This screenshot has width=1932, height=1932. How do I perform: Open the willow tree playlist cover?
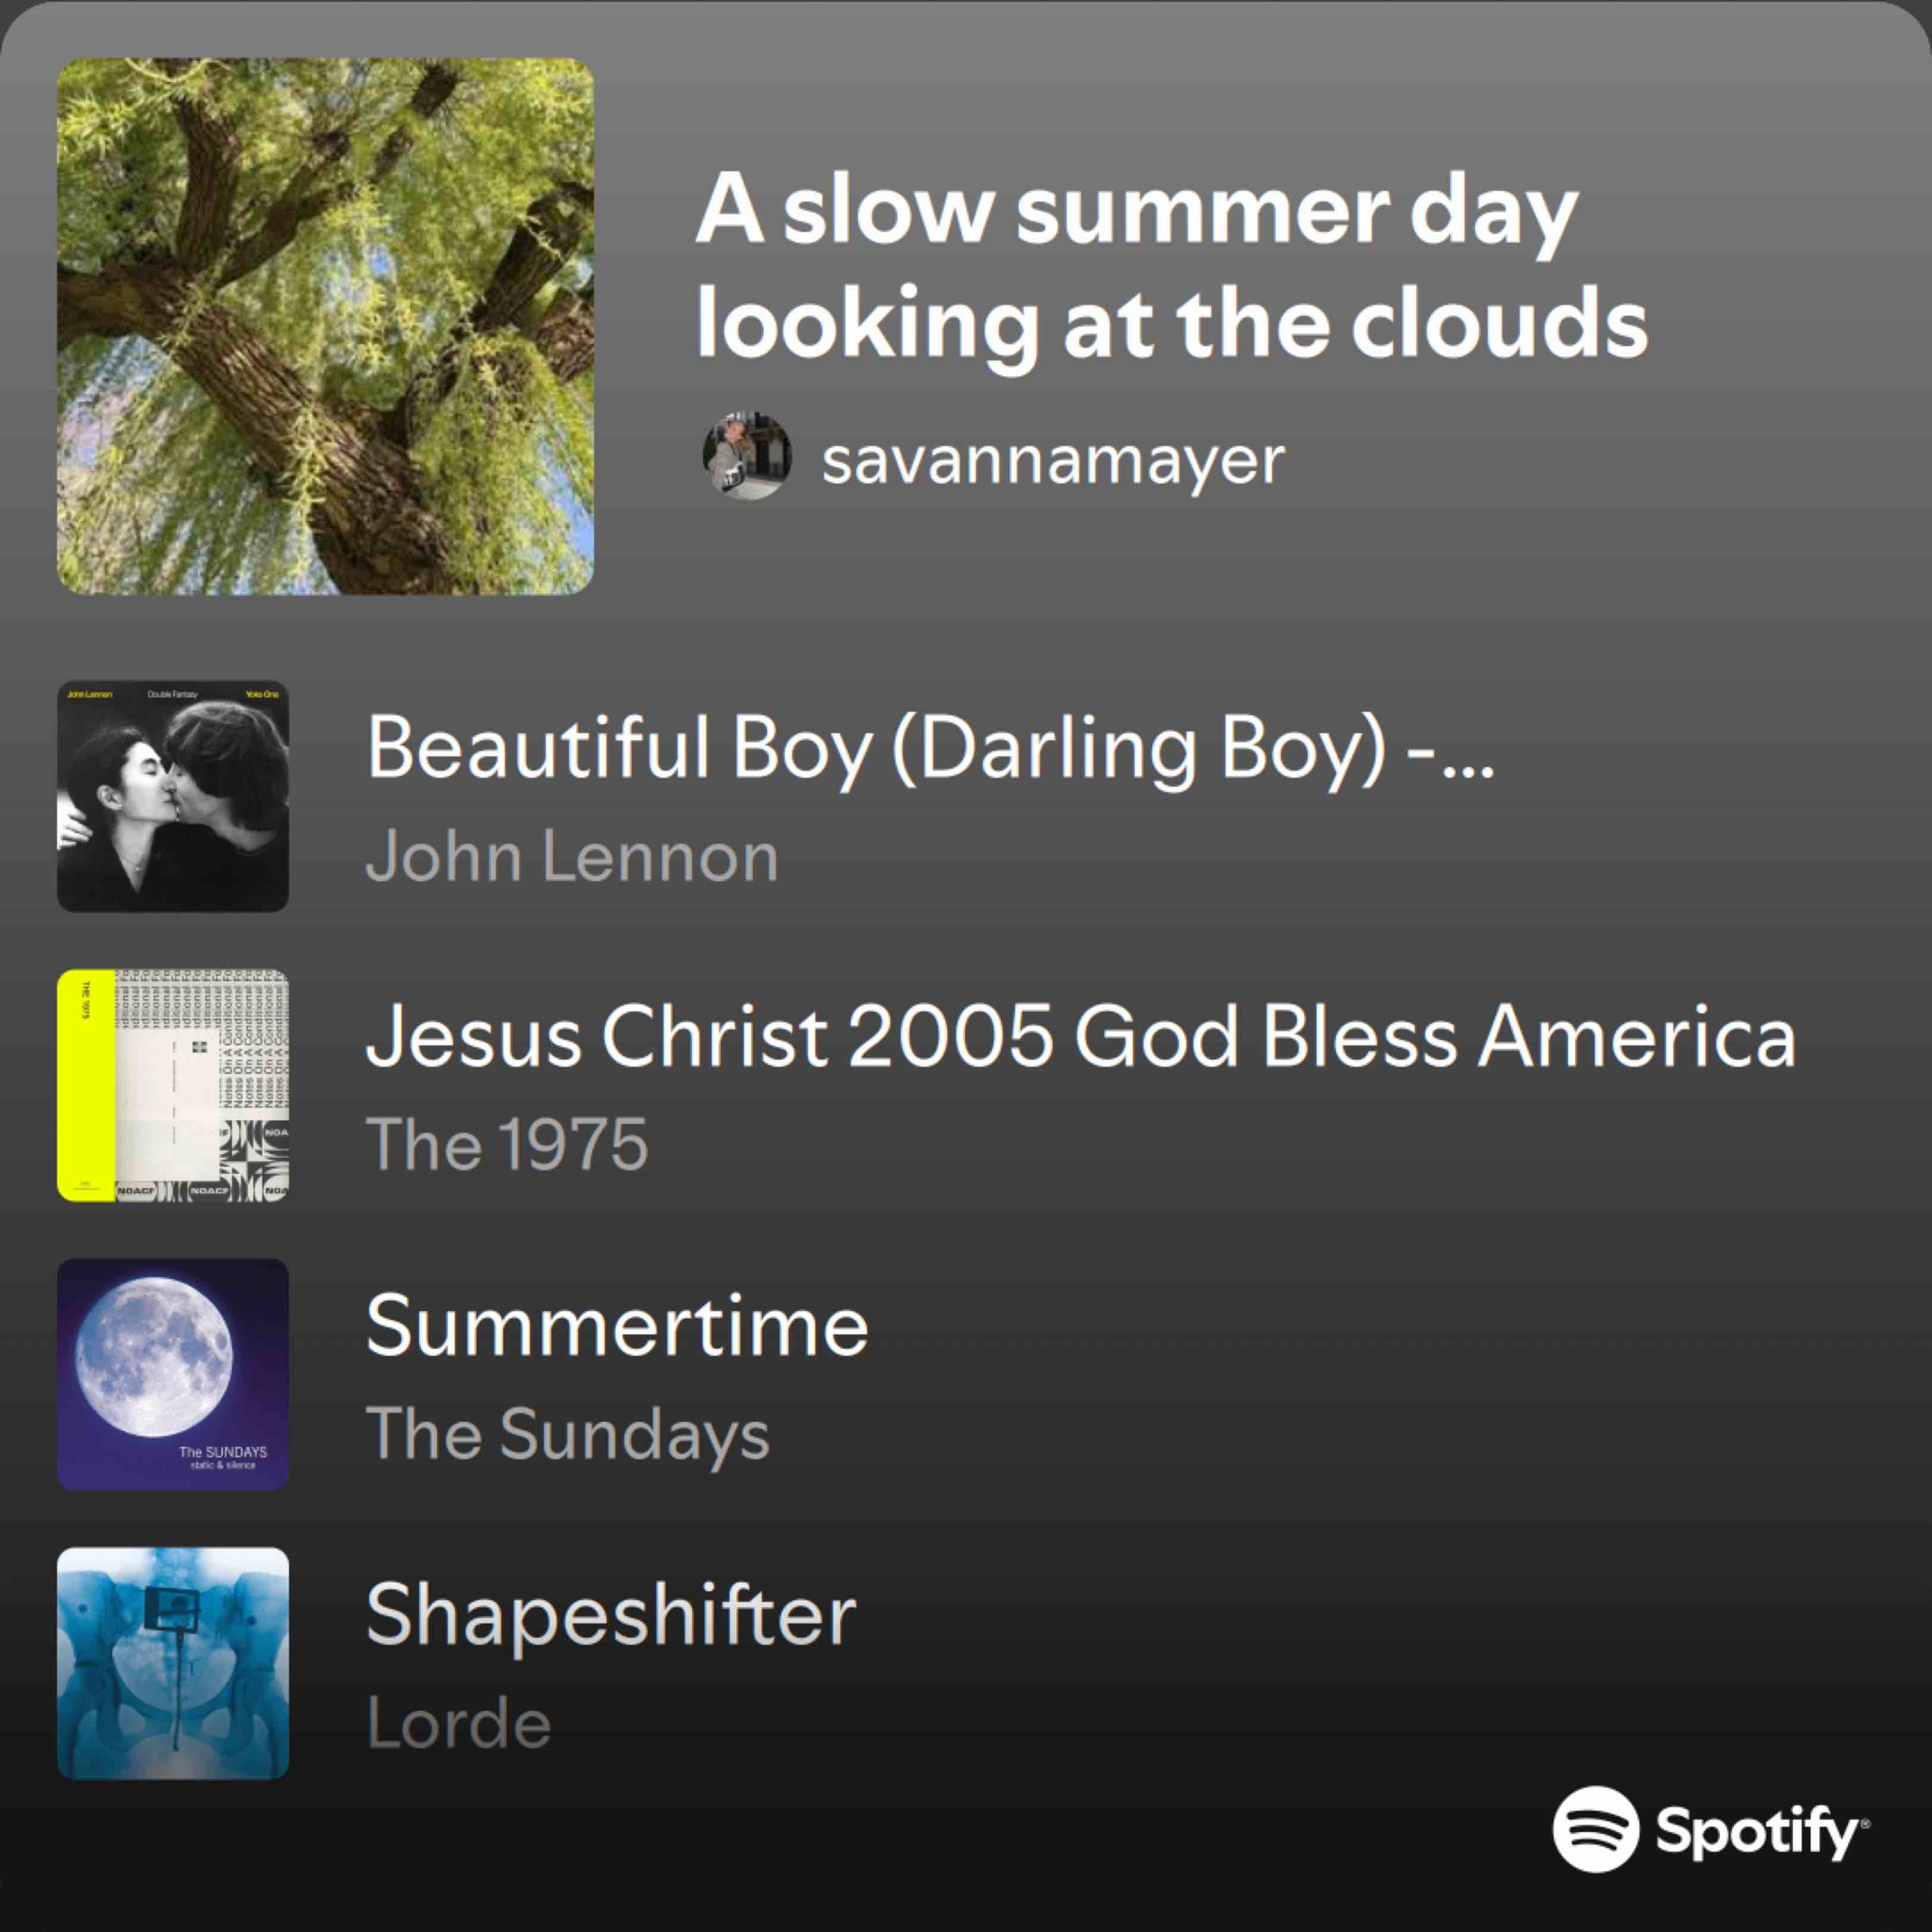pyautogui.click(x=325, y=326)
